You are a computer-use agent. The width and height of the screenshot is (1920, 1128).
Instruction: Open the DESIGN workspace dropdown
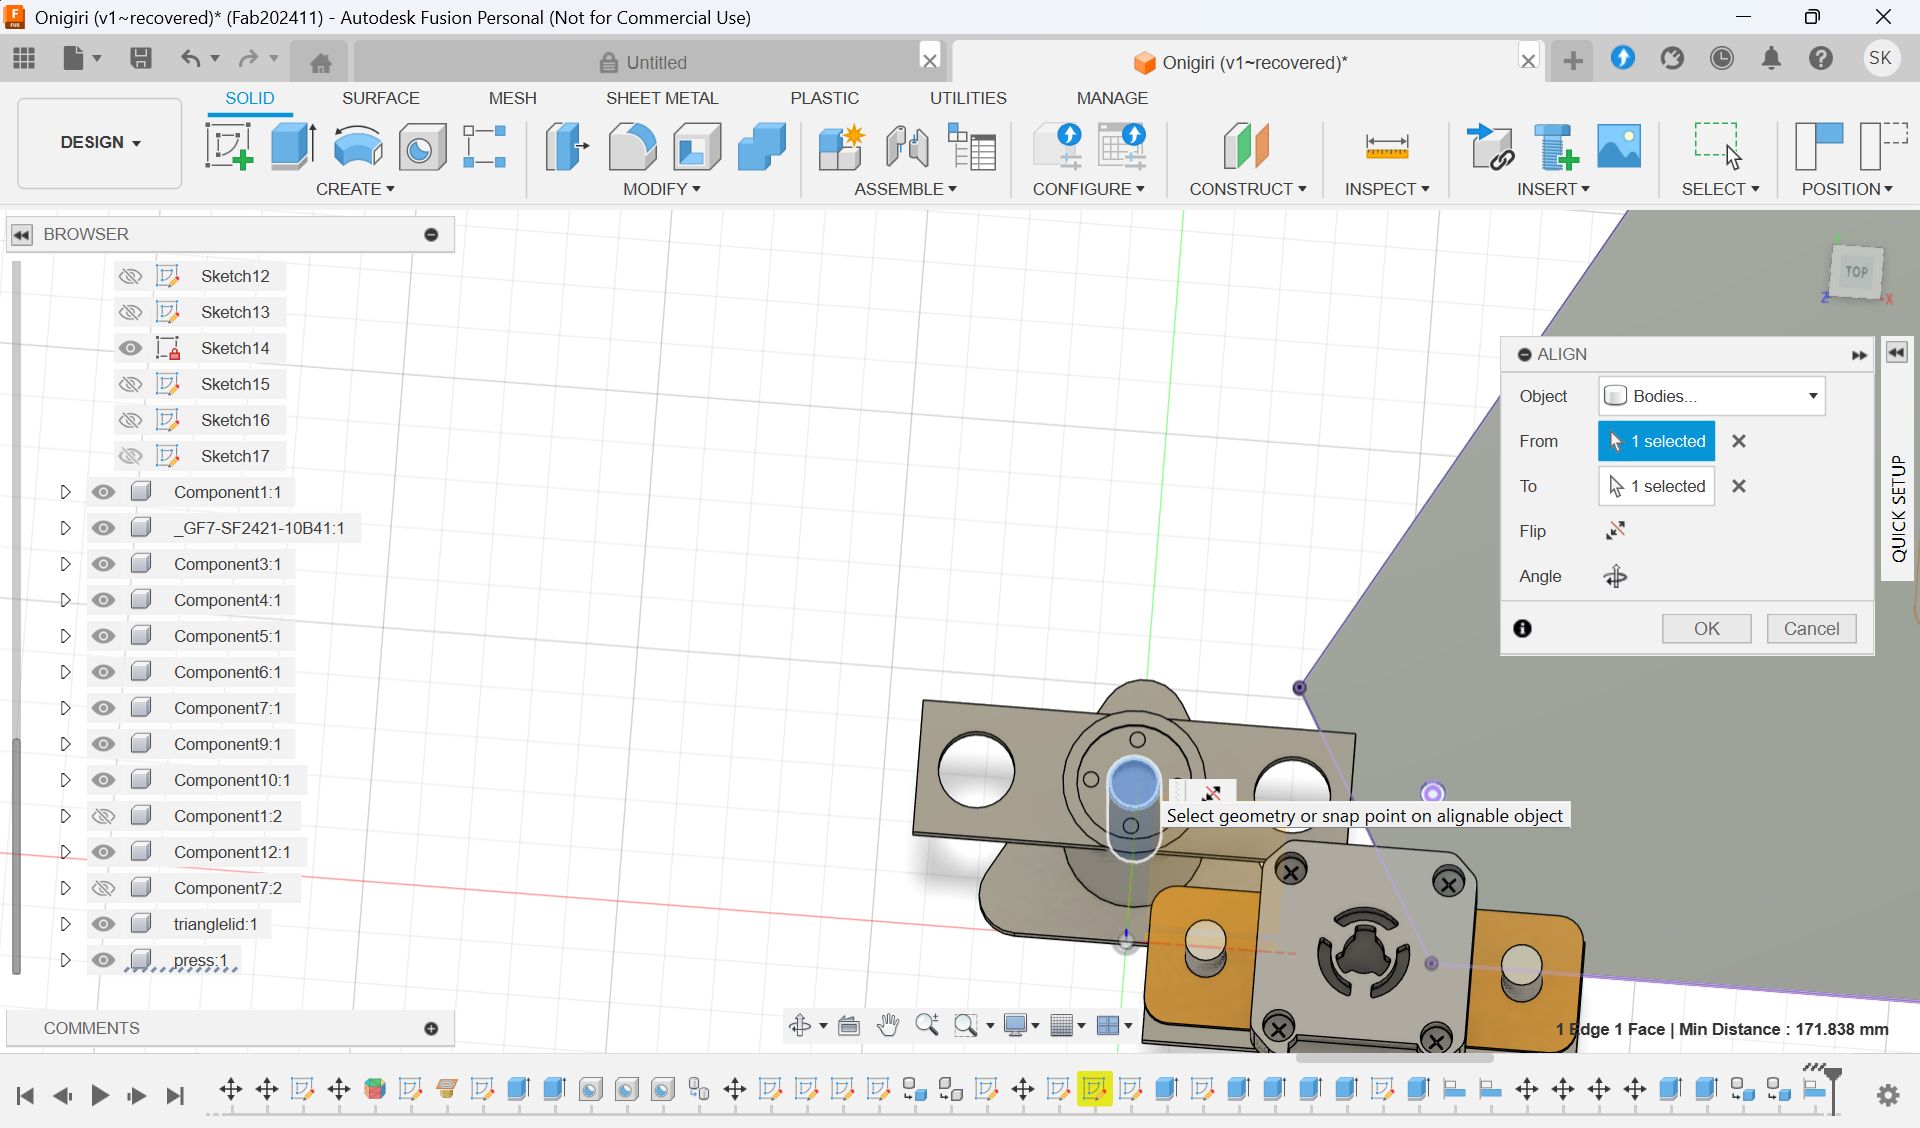(99, 142)
